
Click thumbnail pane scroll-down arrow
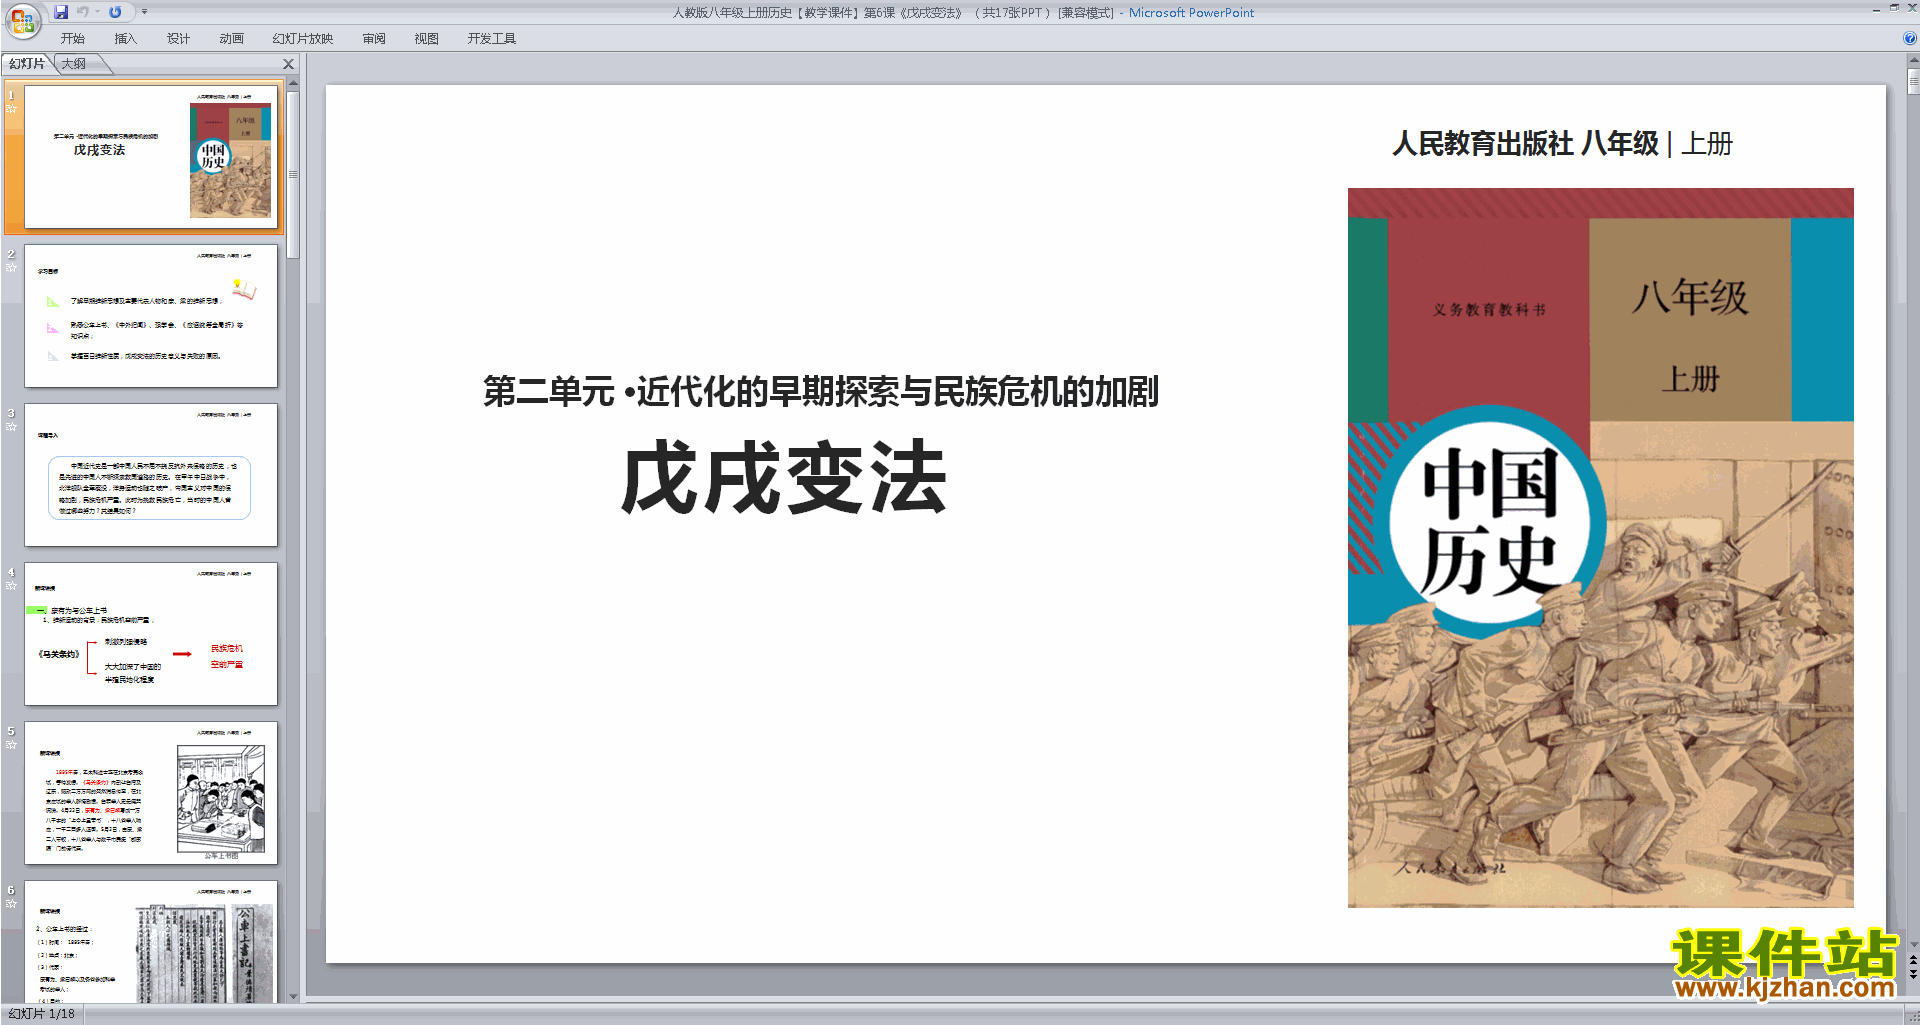[293, 996]
